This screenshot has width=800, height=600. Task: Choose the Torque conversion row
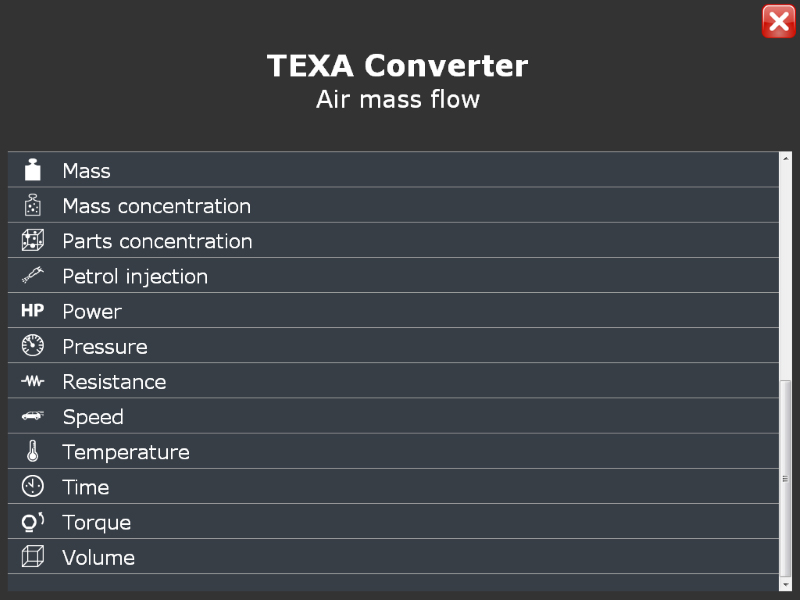coord(393,521)
